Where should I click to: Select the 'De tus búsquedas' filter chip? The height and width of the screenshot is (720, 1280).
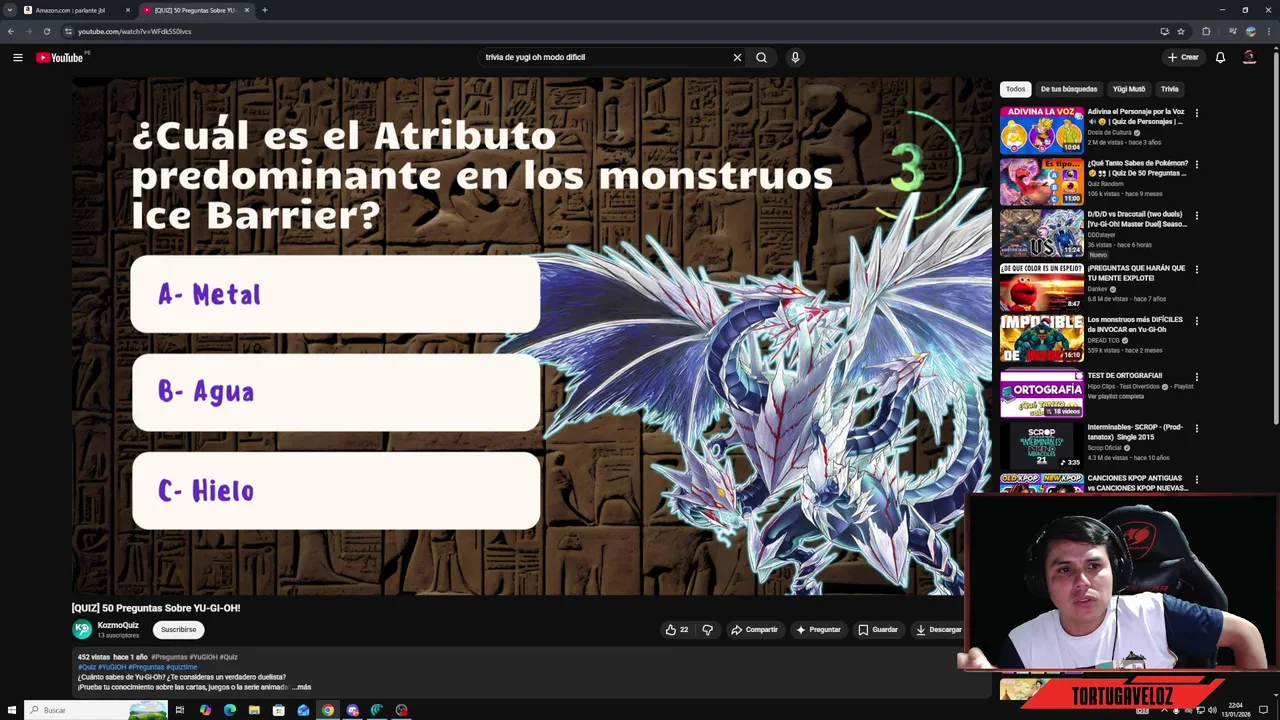(1068, 89)
